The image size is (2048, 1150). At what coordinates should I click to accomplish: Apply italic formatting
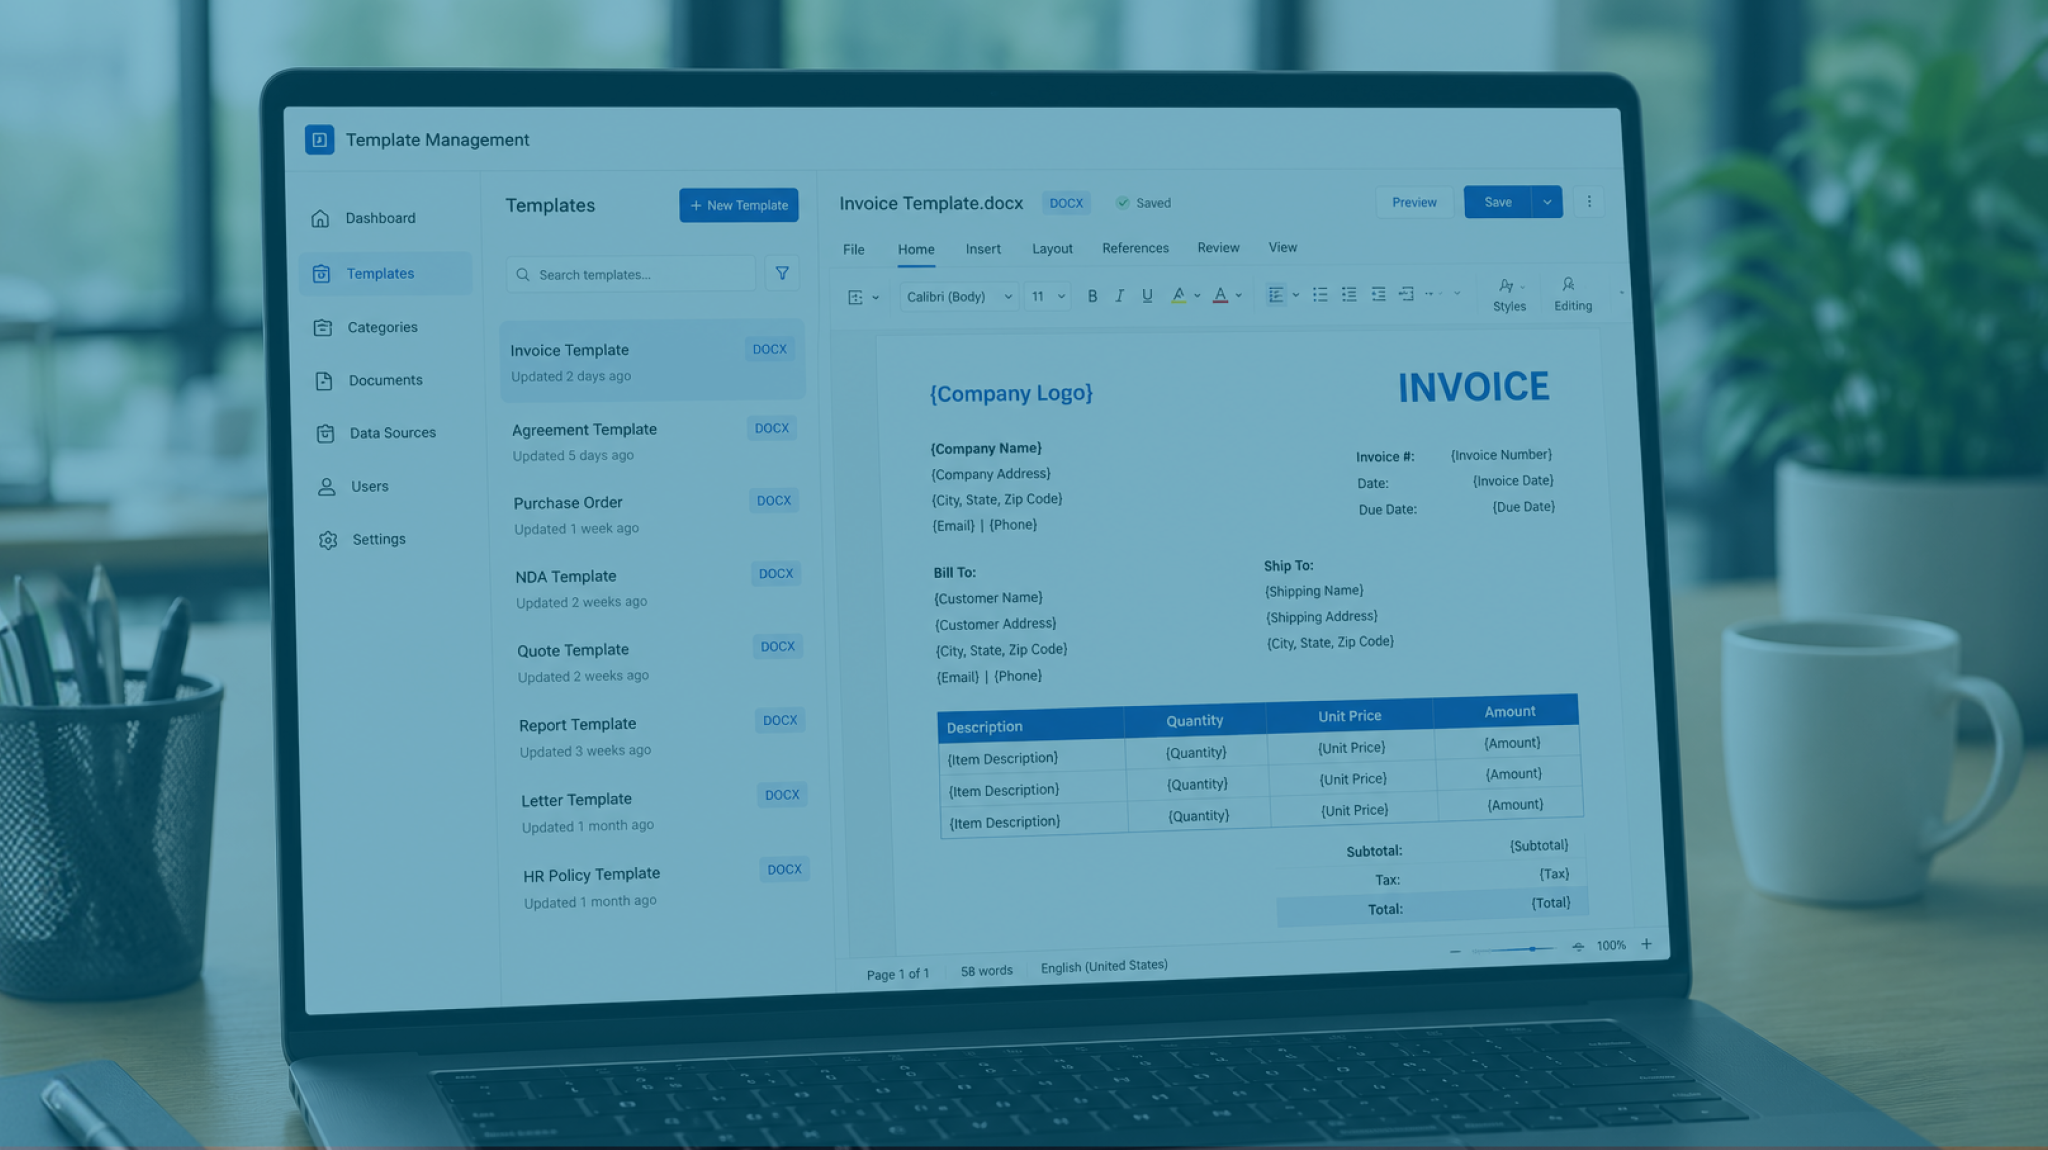pos(1119,296)
